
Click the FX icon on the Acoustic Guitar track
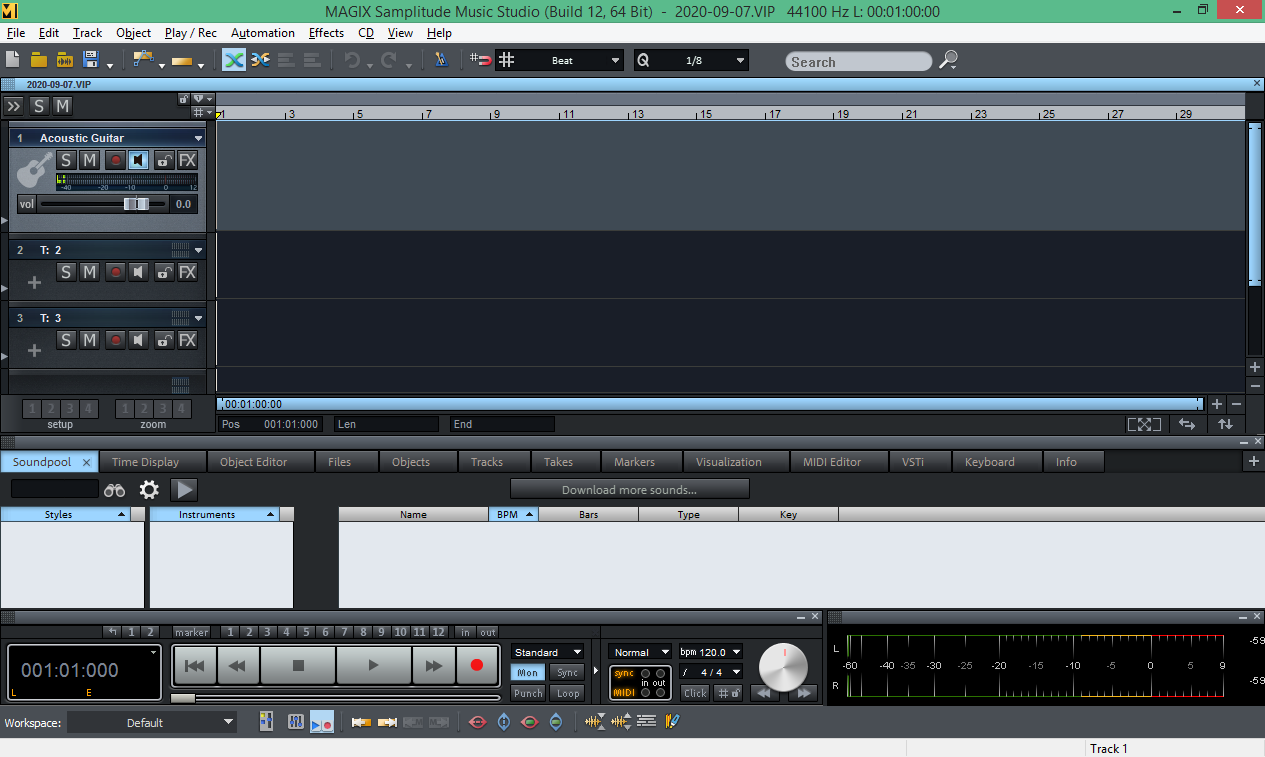click(187, 160)
